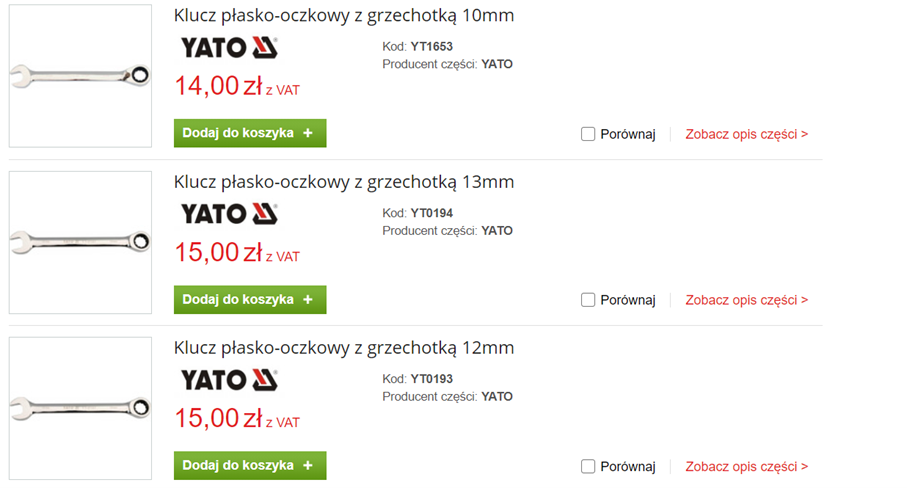View part description of the 12mm wrench

pyautogui.click(x=746, y=466)
